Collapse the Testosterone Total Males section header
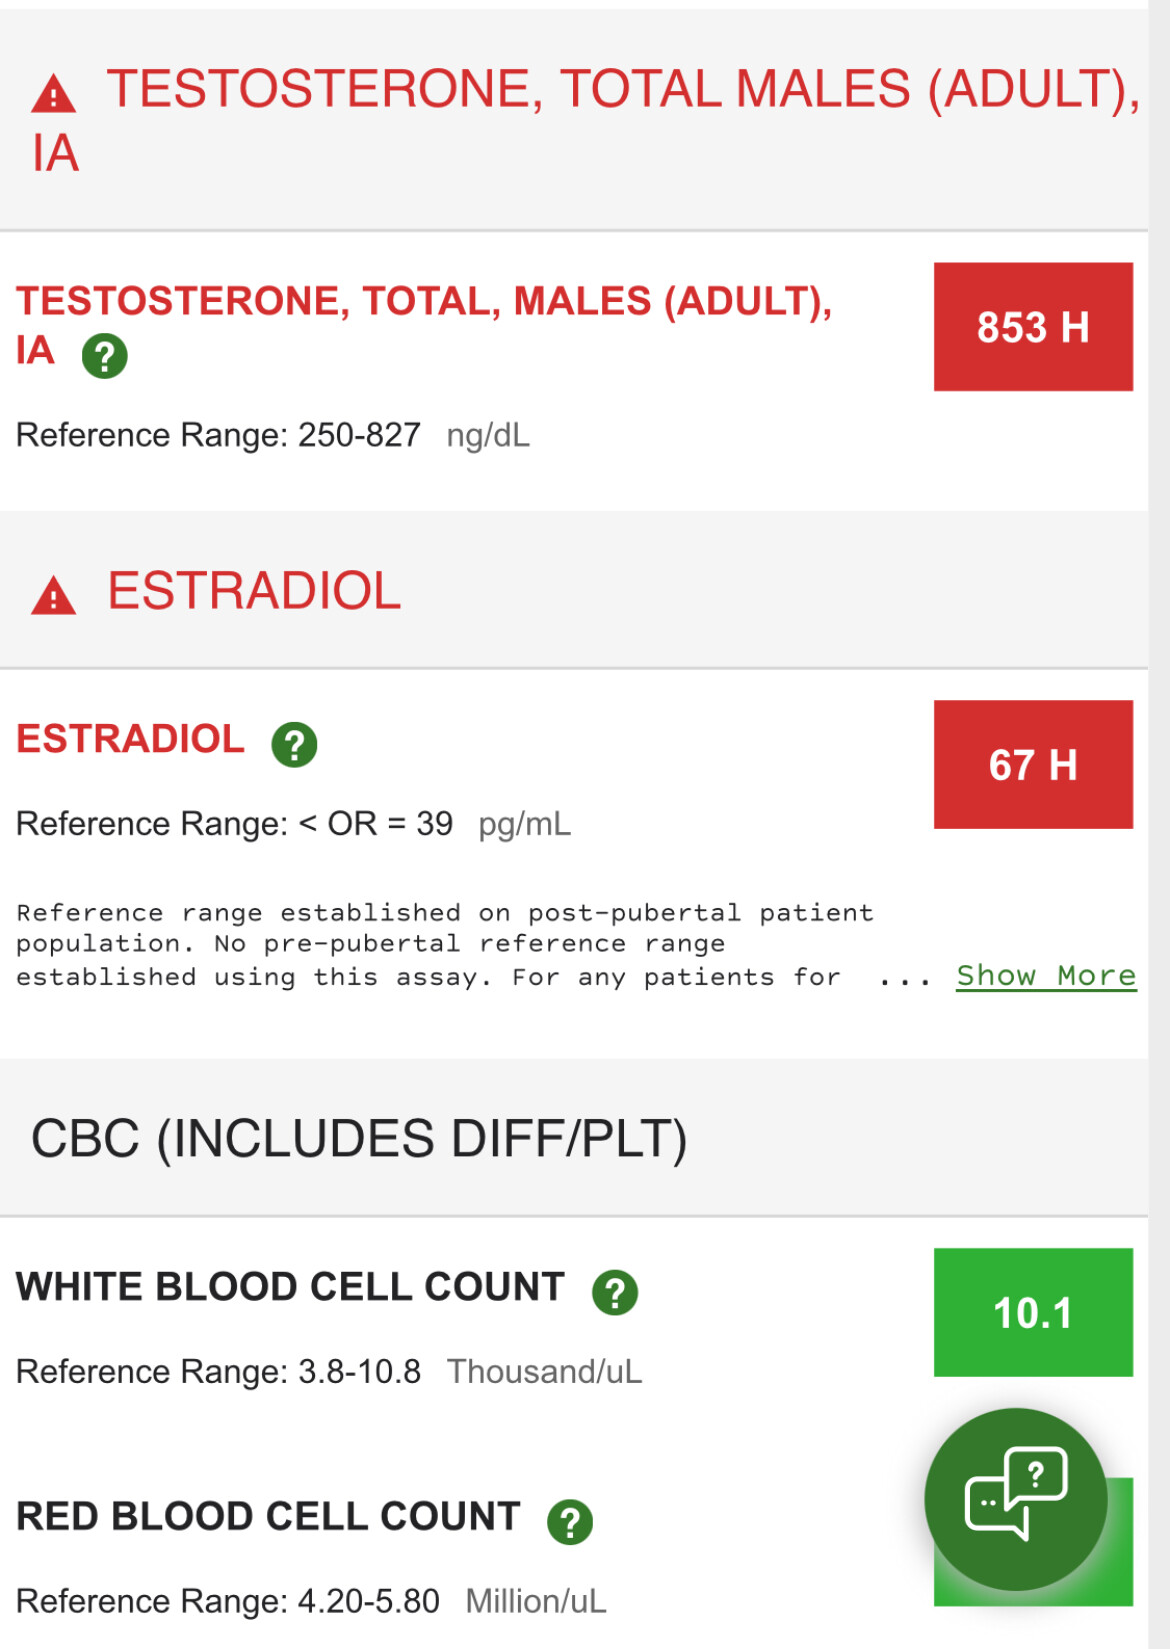Image resolution: width=1170 pixels, height=1649 pixels. (x=574, y=120)
